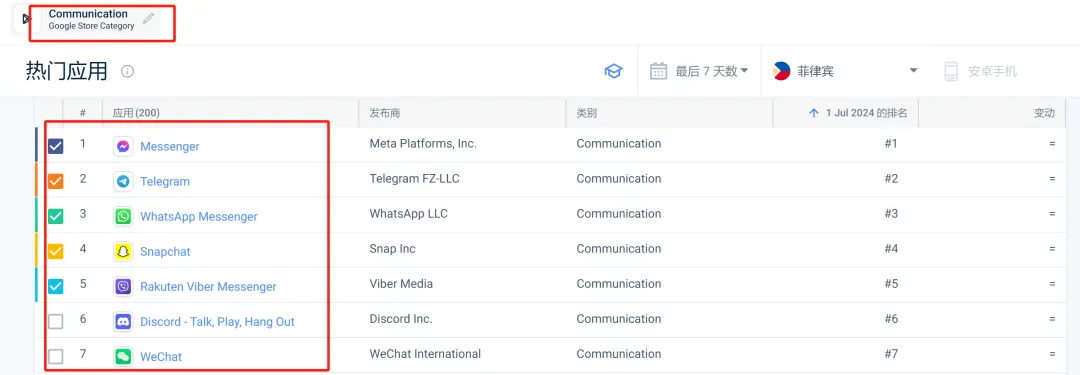Check the Discord row checkbox

[56, 322]
